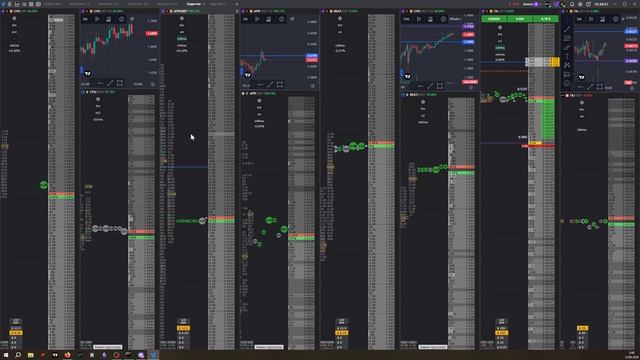This screenshot has width=640, height=360.
Task: Select the trend line tool in the rightmost chart sidebar
Action: tap(567, 29)
